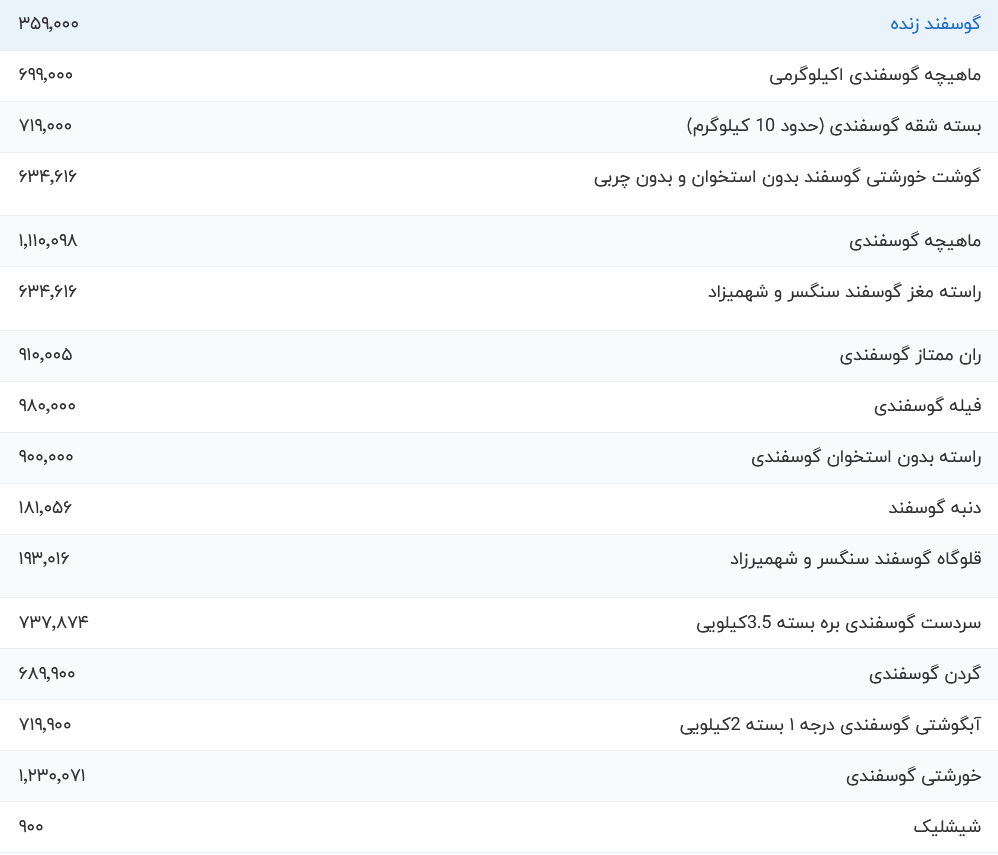This screenshot has height=855, width=998.
Task: Select راسته بدون استخوان گوسفندی item
Action: point(866,457)
